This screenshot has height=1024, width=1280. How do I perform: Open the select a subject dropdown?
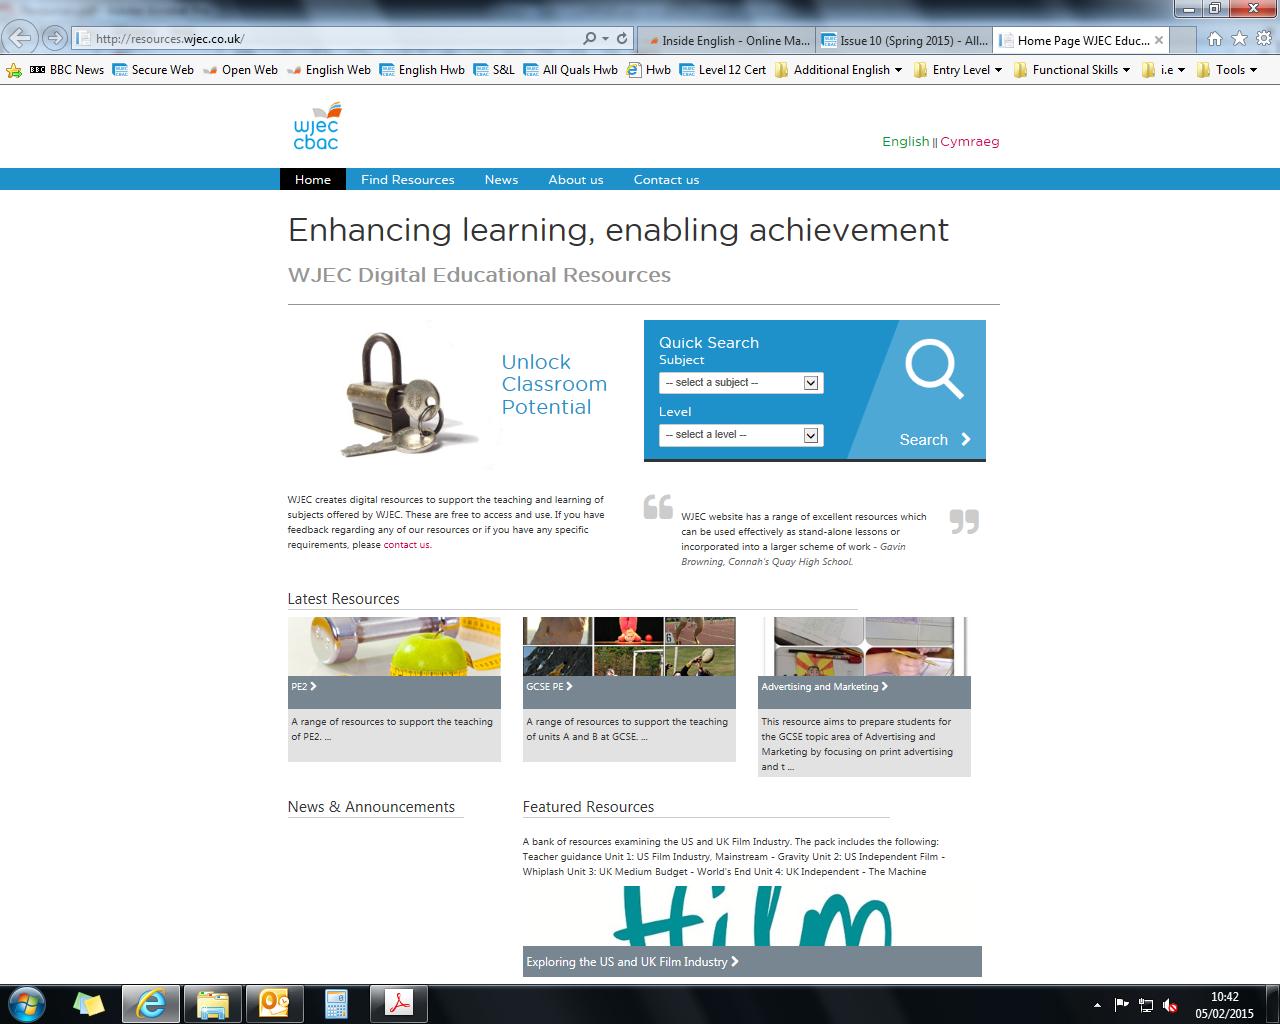tap(741, 383)
